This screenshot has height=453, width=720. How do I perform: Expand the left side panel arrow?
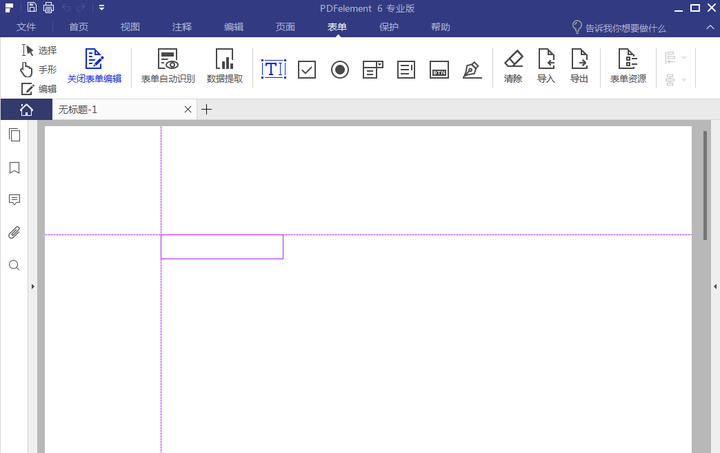[x=33, y=286]
